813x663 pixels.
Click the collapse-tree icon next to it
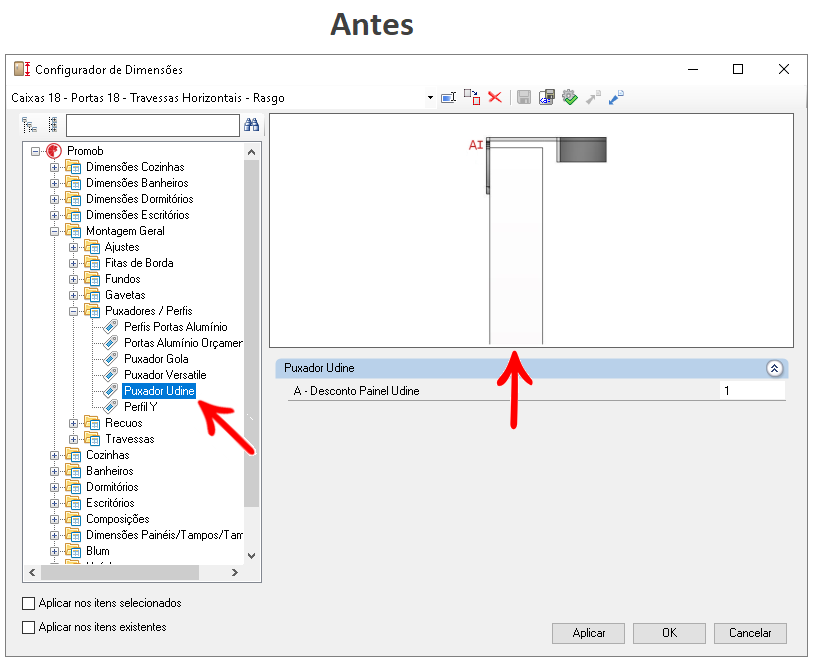coord(52,125)
